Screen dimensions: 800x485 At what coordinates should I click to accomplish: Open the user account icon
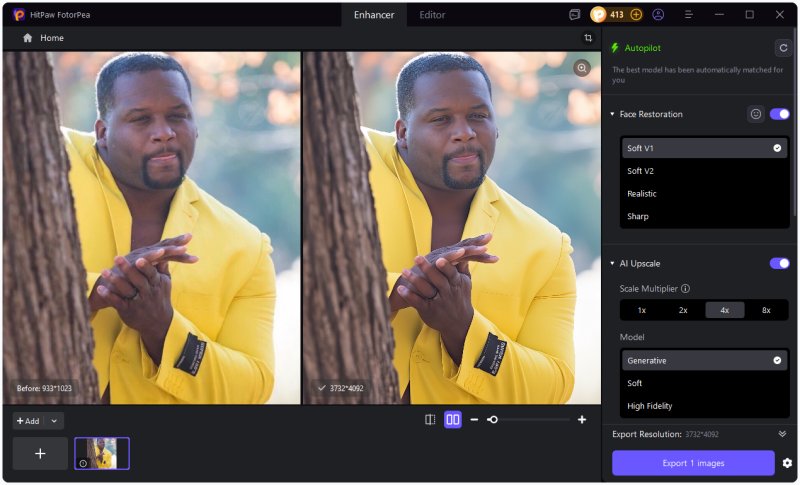658,15
